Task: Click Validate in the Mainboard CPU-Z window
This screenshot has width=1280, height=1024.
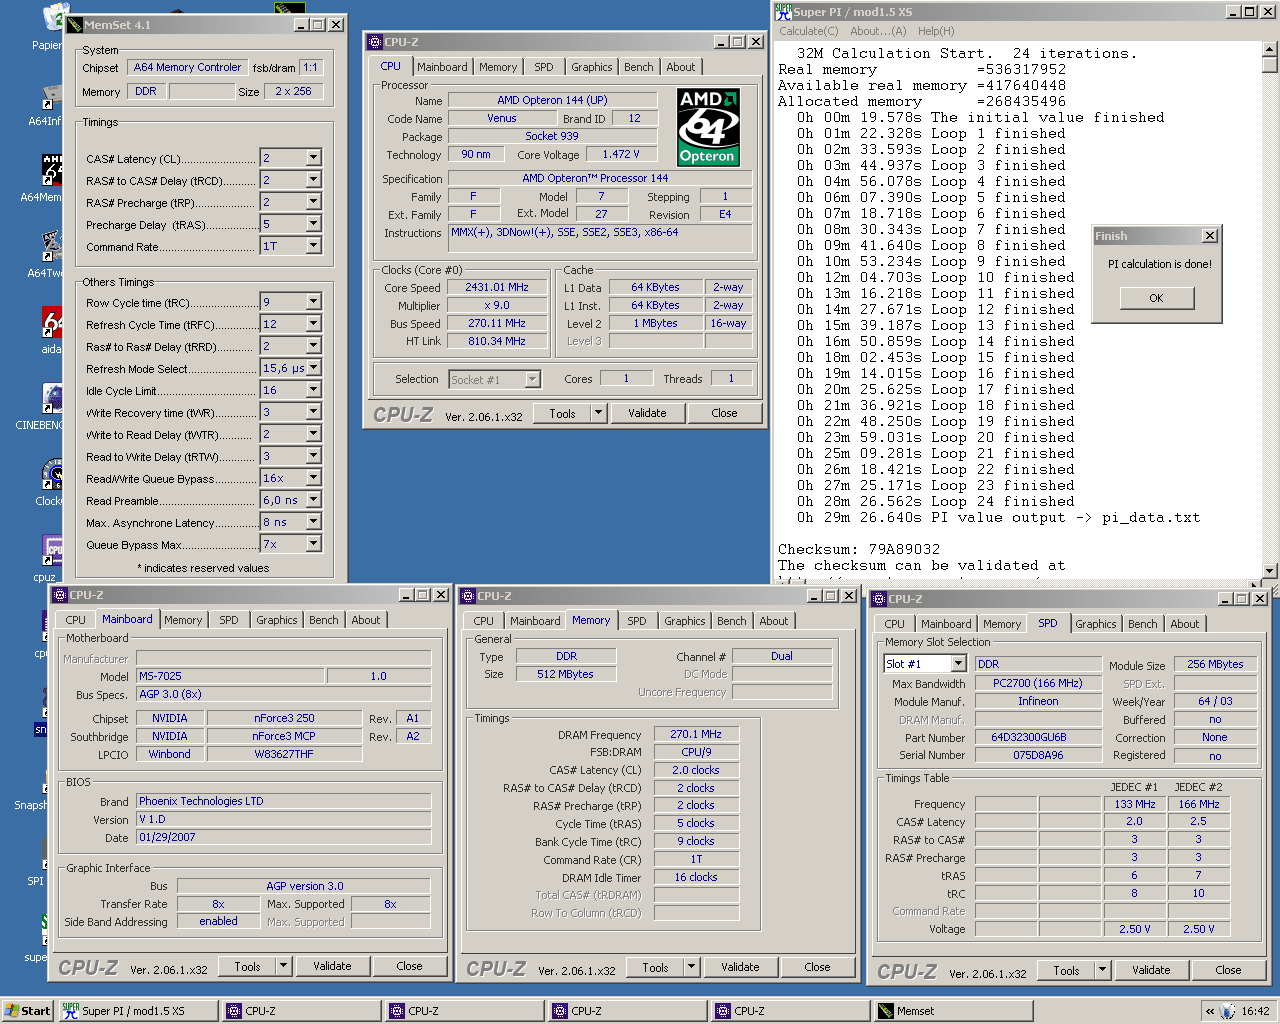Action: pyautogui.click(x=332, y=966)
